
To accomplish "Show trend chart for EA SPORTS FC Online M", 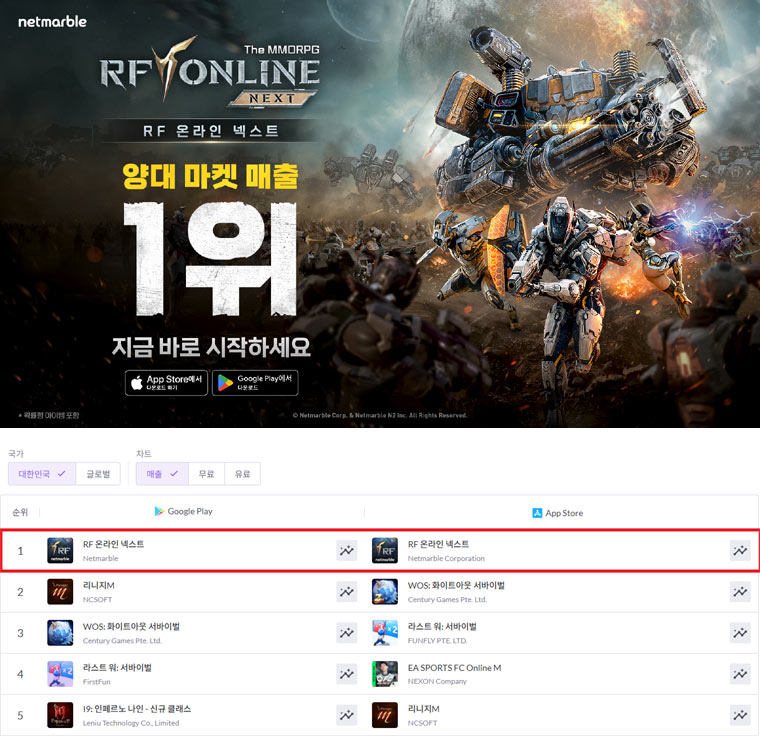I will (740, 674).
